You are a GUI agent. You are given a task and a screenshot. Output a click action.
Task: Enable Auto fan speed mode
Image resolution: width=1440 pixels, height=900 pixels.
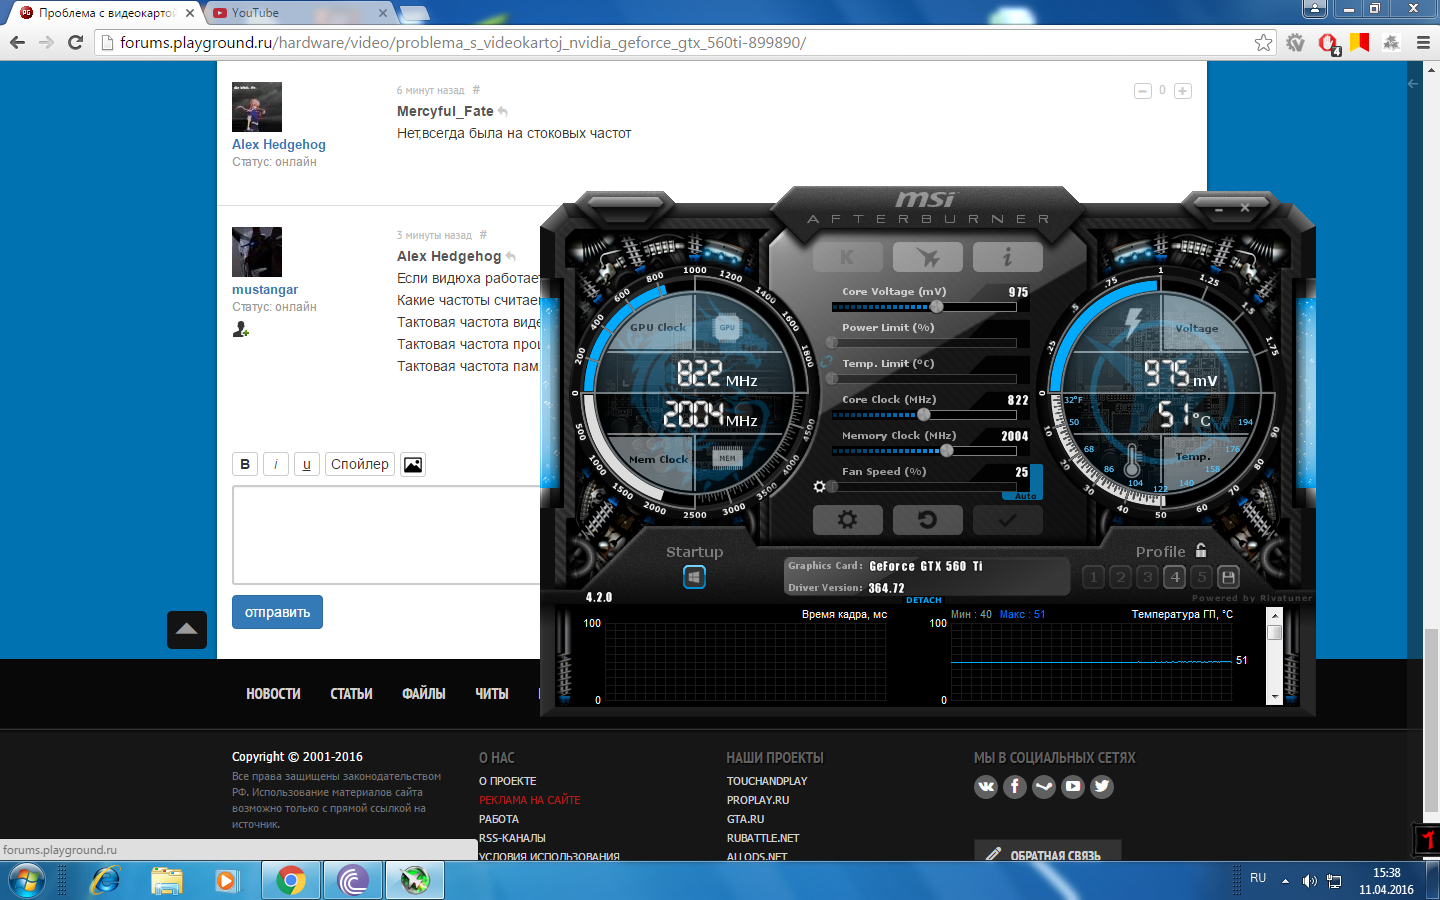1022,492
